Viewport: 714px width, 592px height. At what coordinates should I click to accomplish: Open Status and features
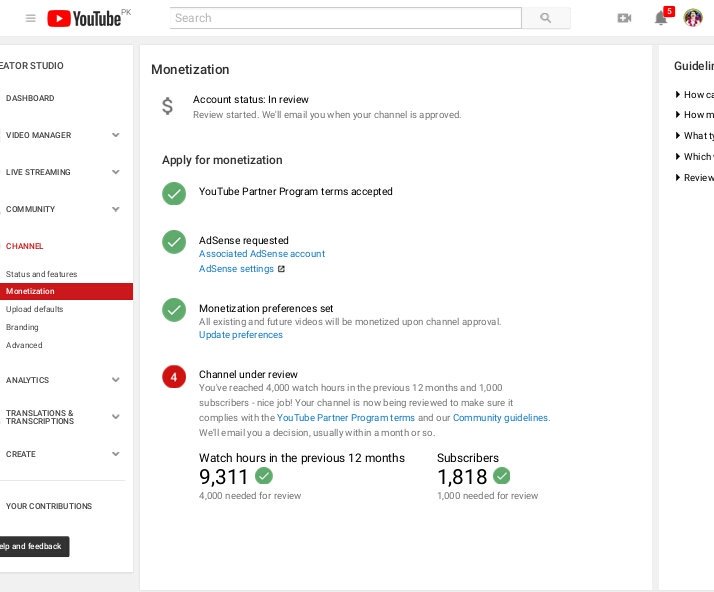coord(41,274)
